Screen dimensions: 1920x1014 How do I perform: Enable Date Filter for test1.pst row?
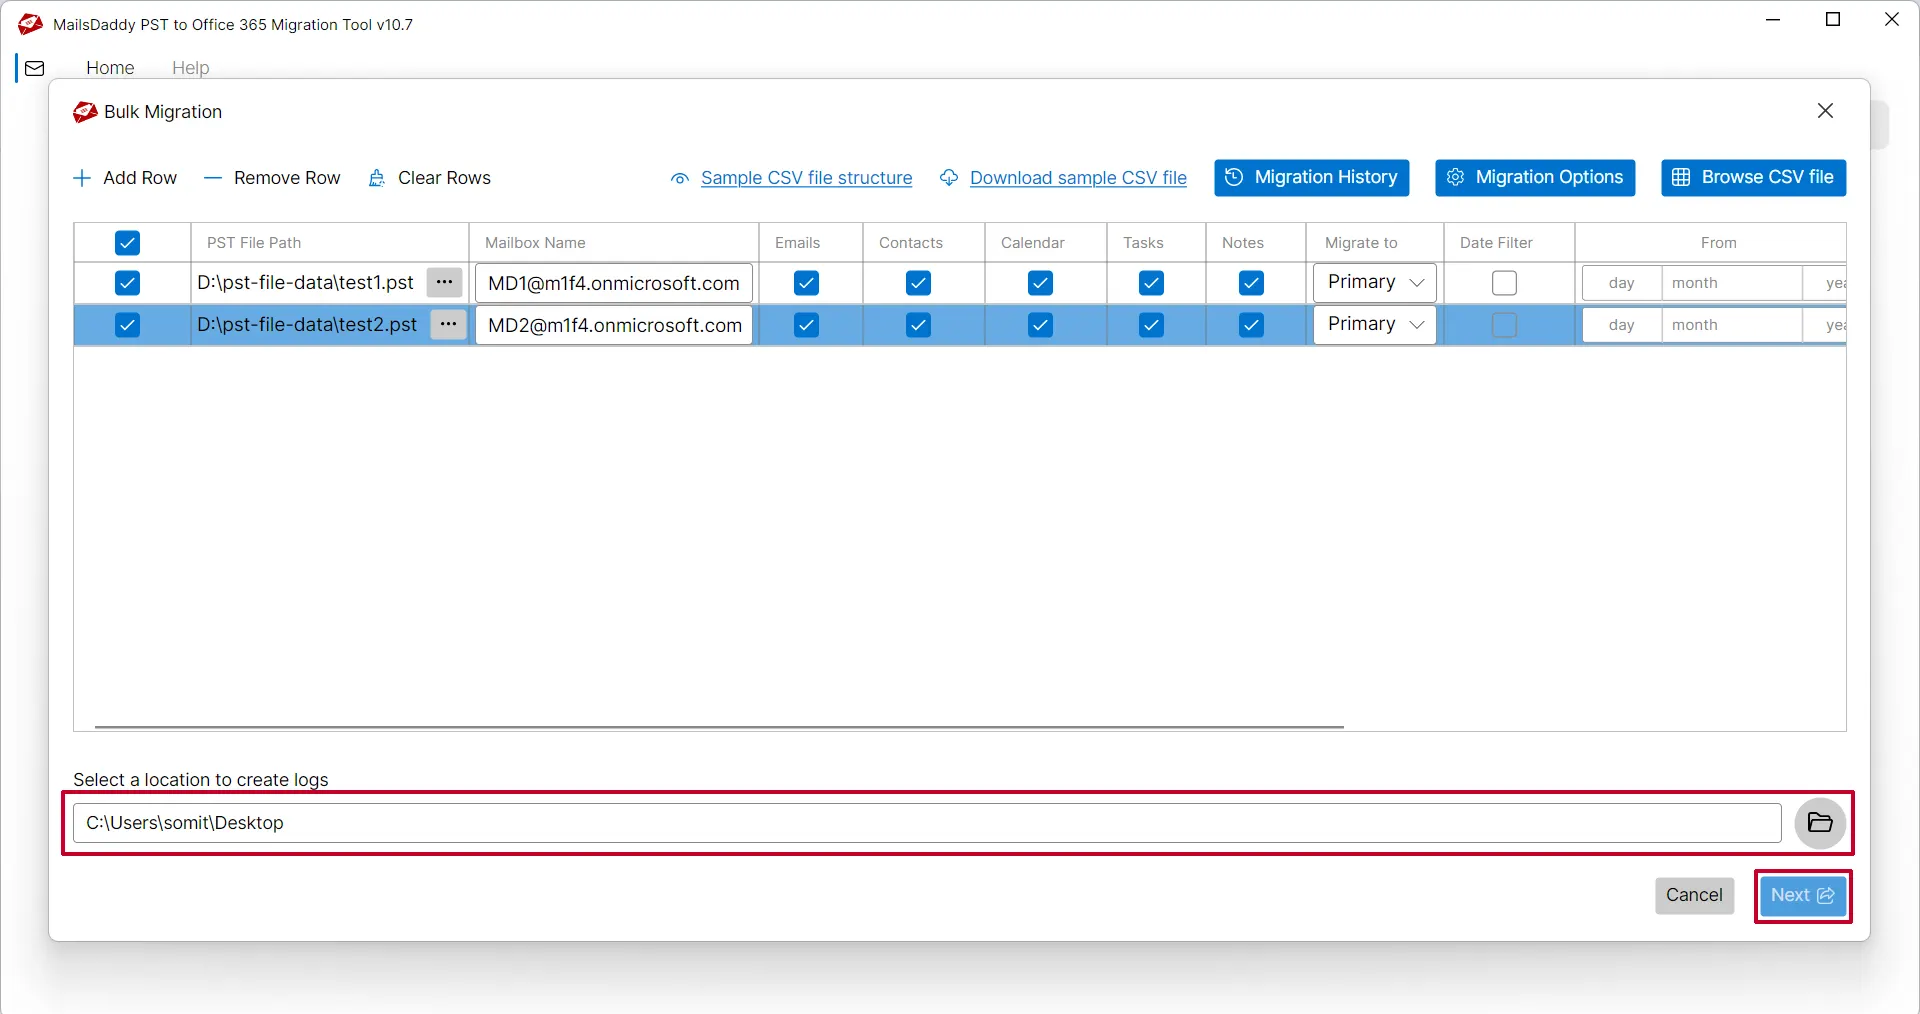(x=1503, y=283)
